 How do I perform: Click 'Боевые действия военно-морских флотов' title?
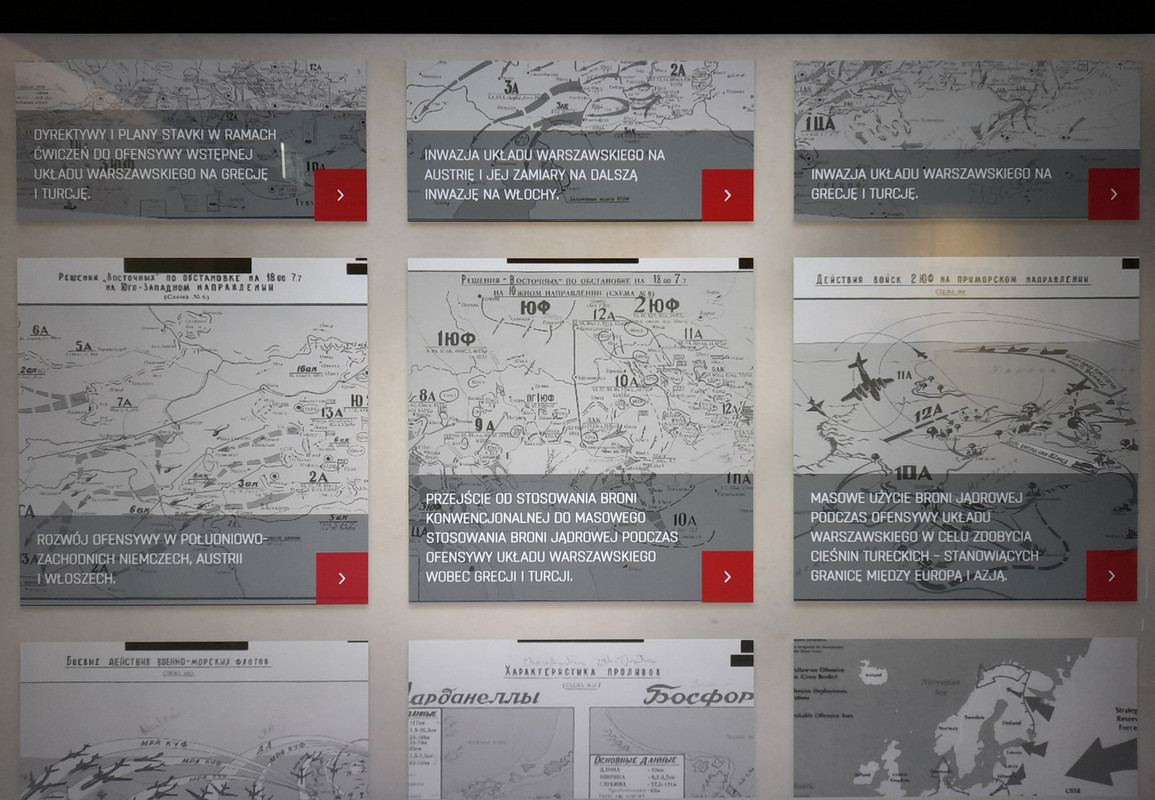point(168,662)
